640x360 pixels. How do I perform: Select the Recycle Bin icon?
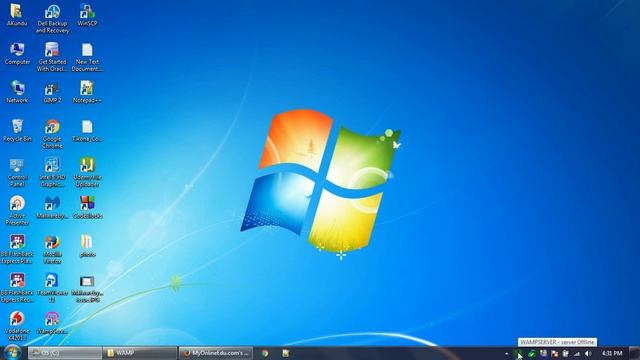pos(17,131)
